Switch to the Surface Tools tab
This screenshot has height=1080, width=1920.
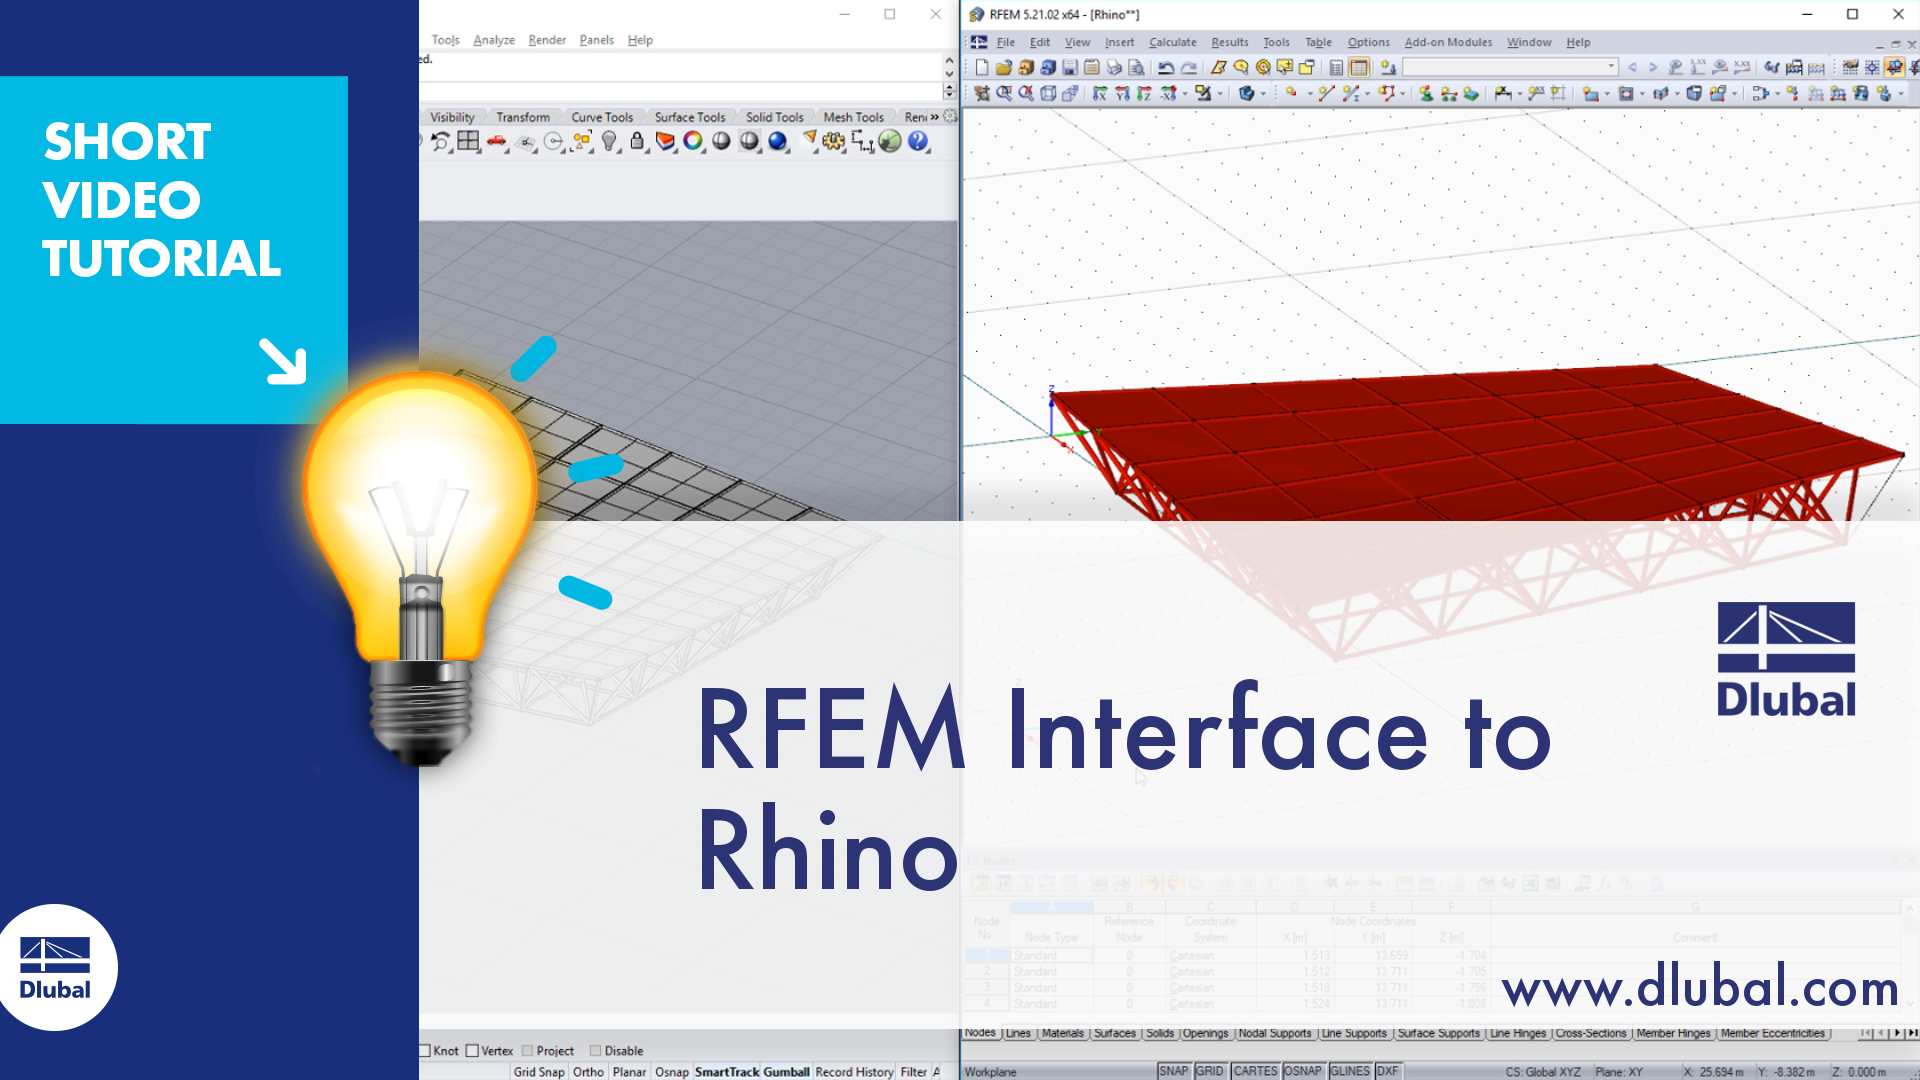(689, 117)
